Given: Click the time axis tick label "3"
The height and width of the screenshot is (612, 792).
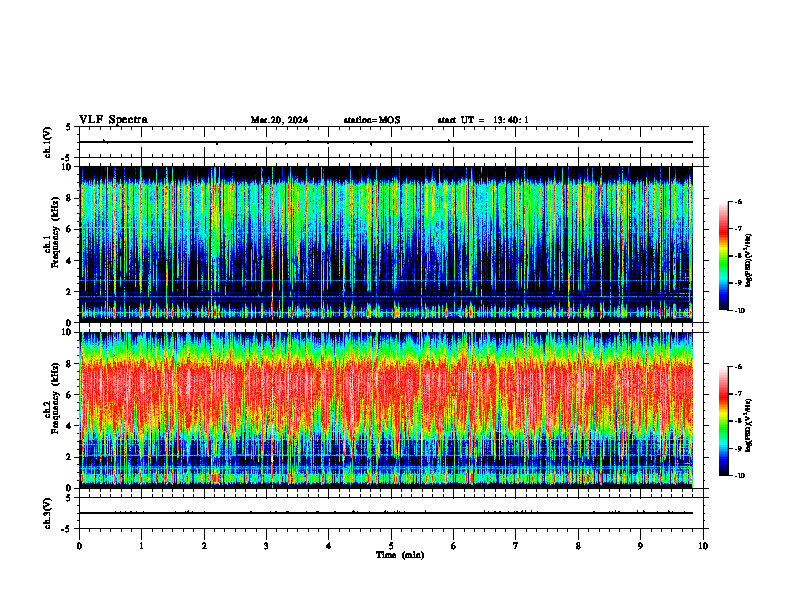Looking at the screenshot, I should tap(266, 546).
